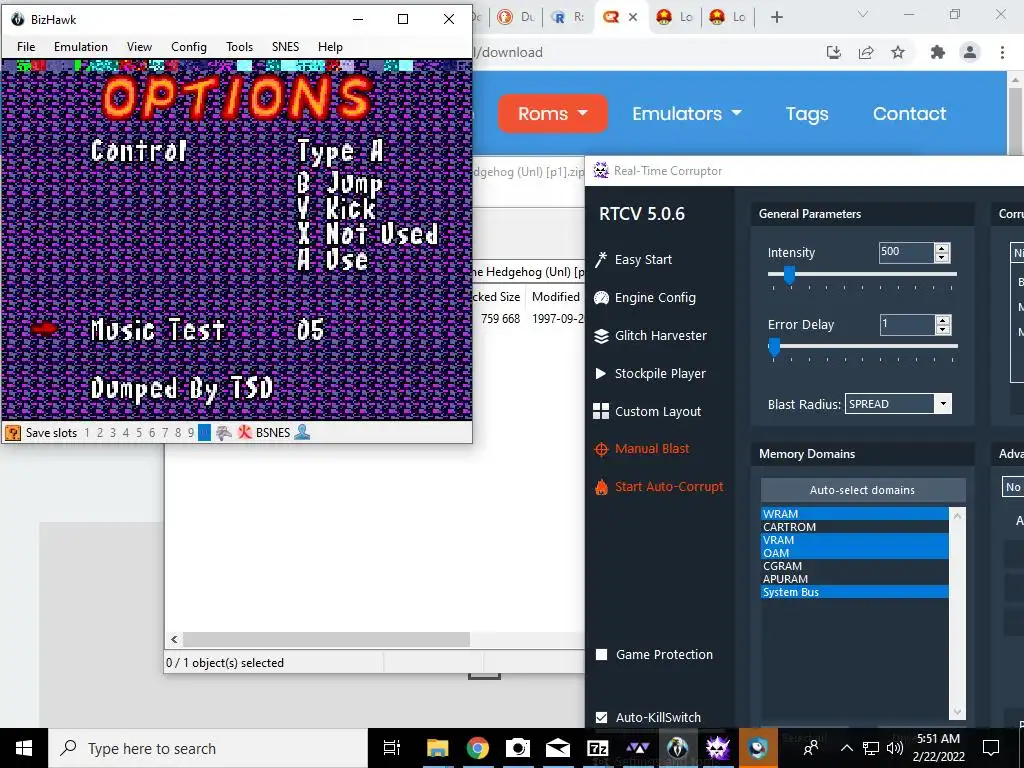Select save slot 1 in BizHawk

[x=87, y=432]
